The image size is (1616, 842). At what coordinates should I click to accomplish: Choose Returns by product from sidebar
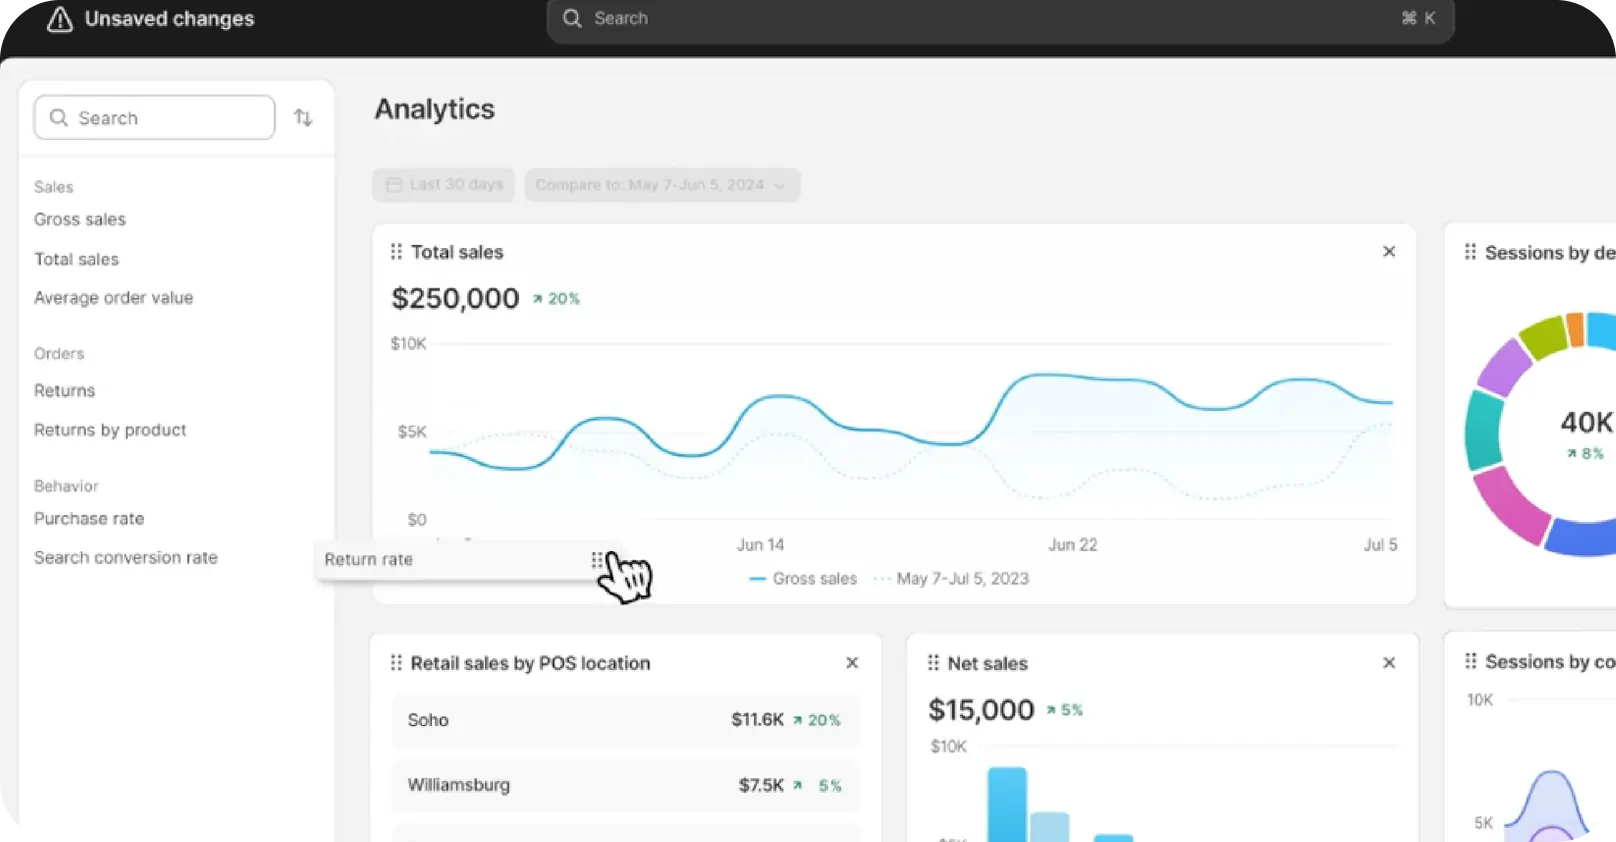(110, 430)
